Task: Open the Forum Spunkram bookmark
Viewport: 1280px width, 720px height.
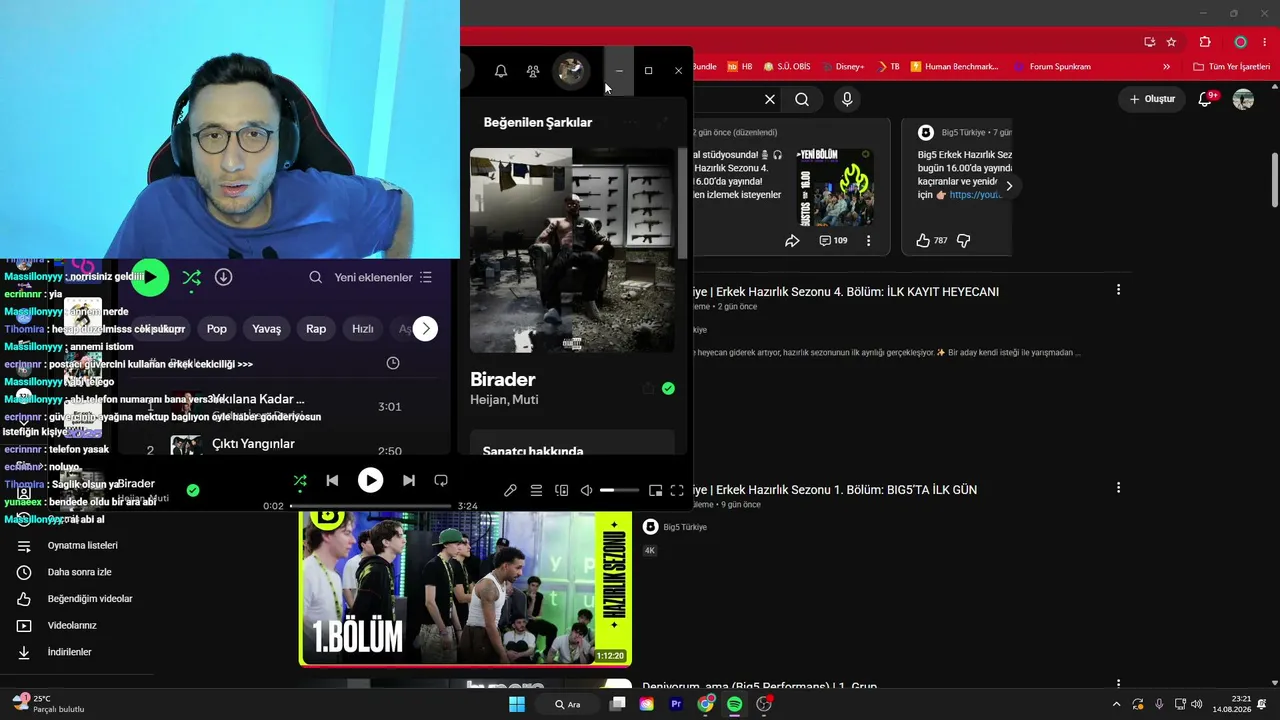Action: [x=1052, y=67]
